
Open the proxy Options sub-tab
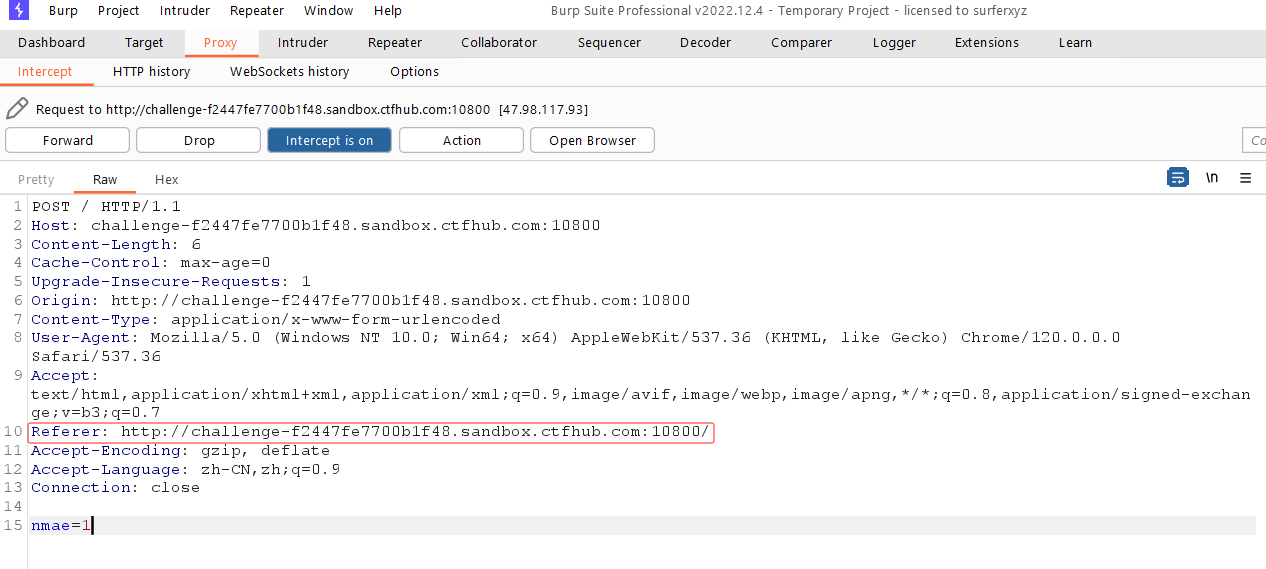click(414, 72)
